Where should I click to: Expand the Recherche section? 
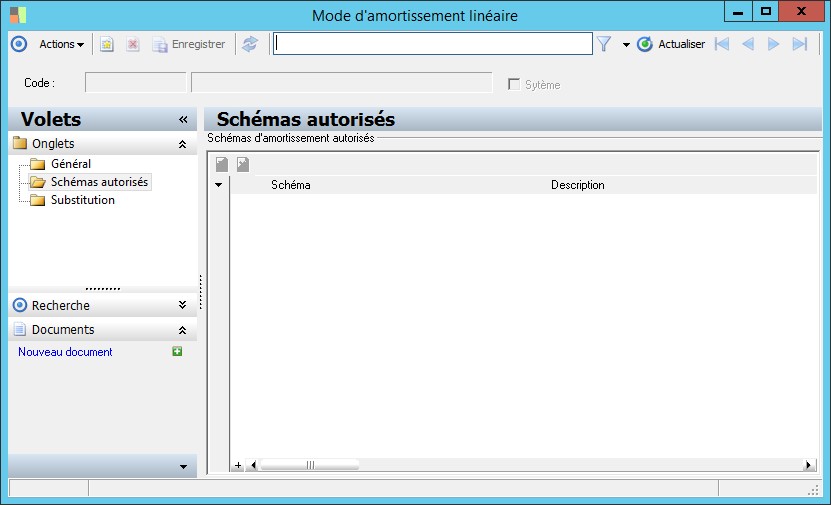point(182,305)
